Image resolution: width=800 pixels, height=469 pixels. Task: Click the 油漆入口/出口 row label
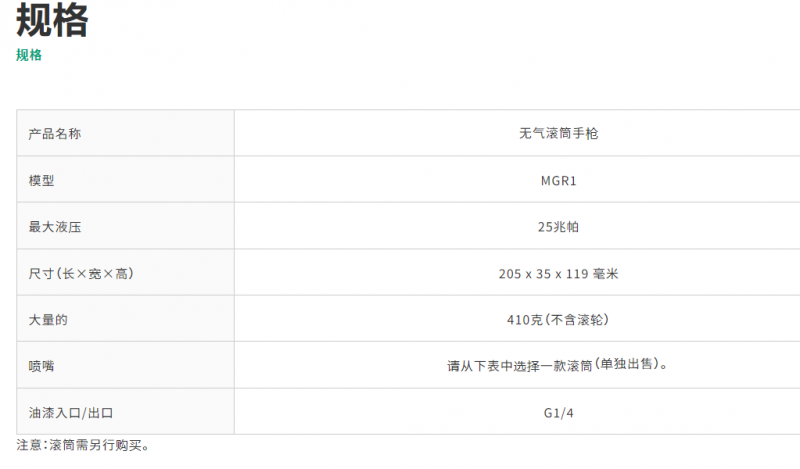click(71, 413)
